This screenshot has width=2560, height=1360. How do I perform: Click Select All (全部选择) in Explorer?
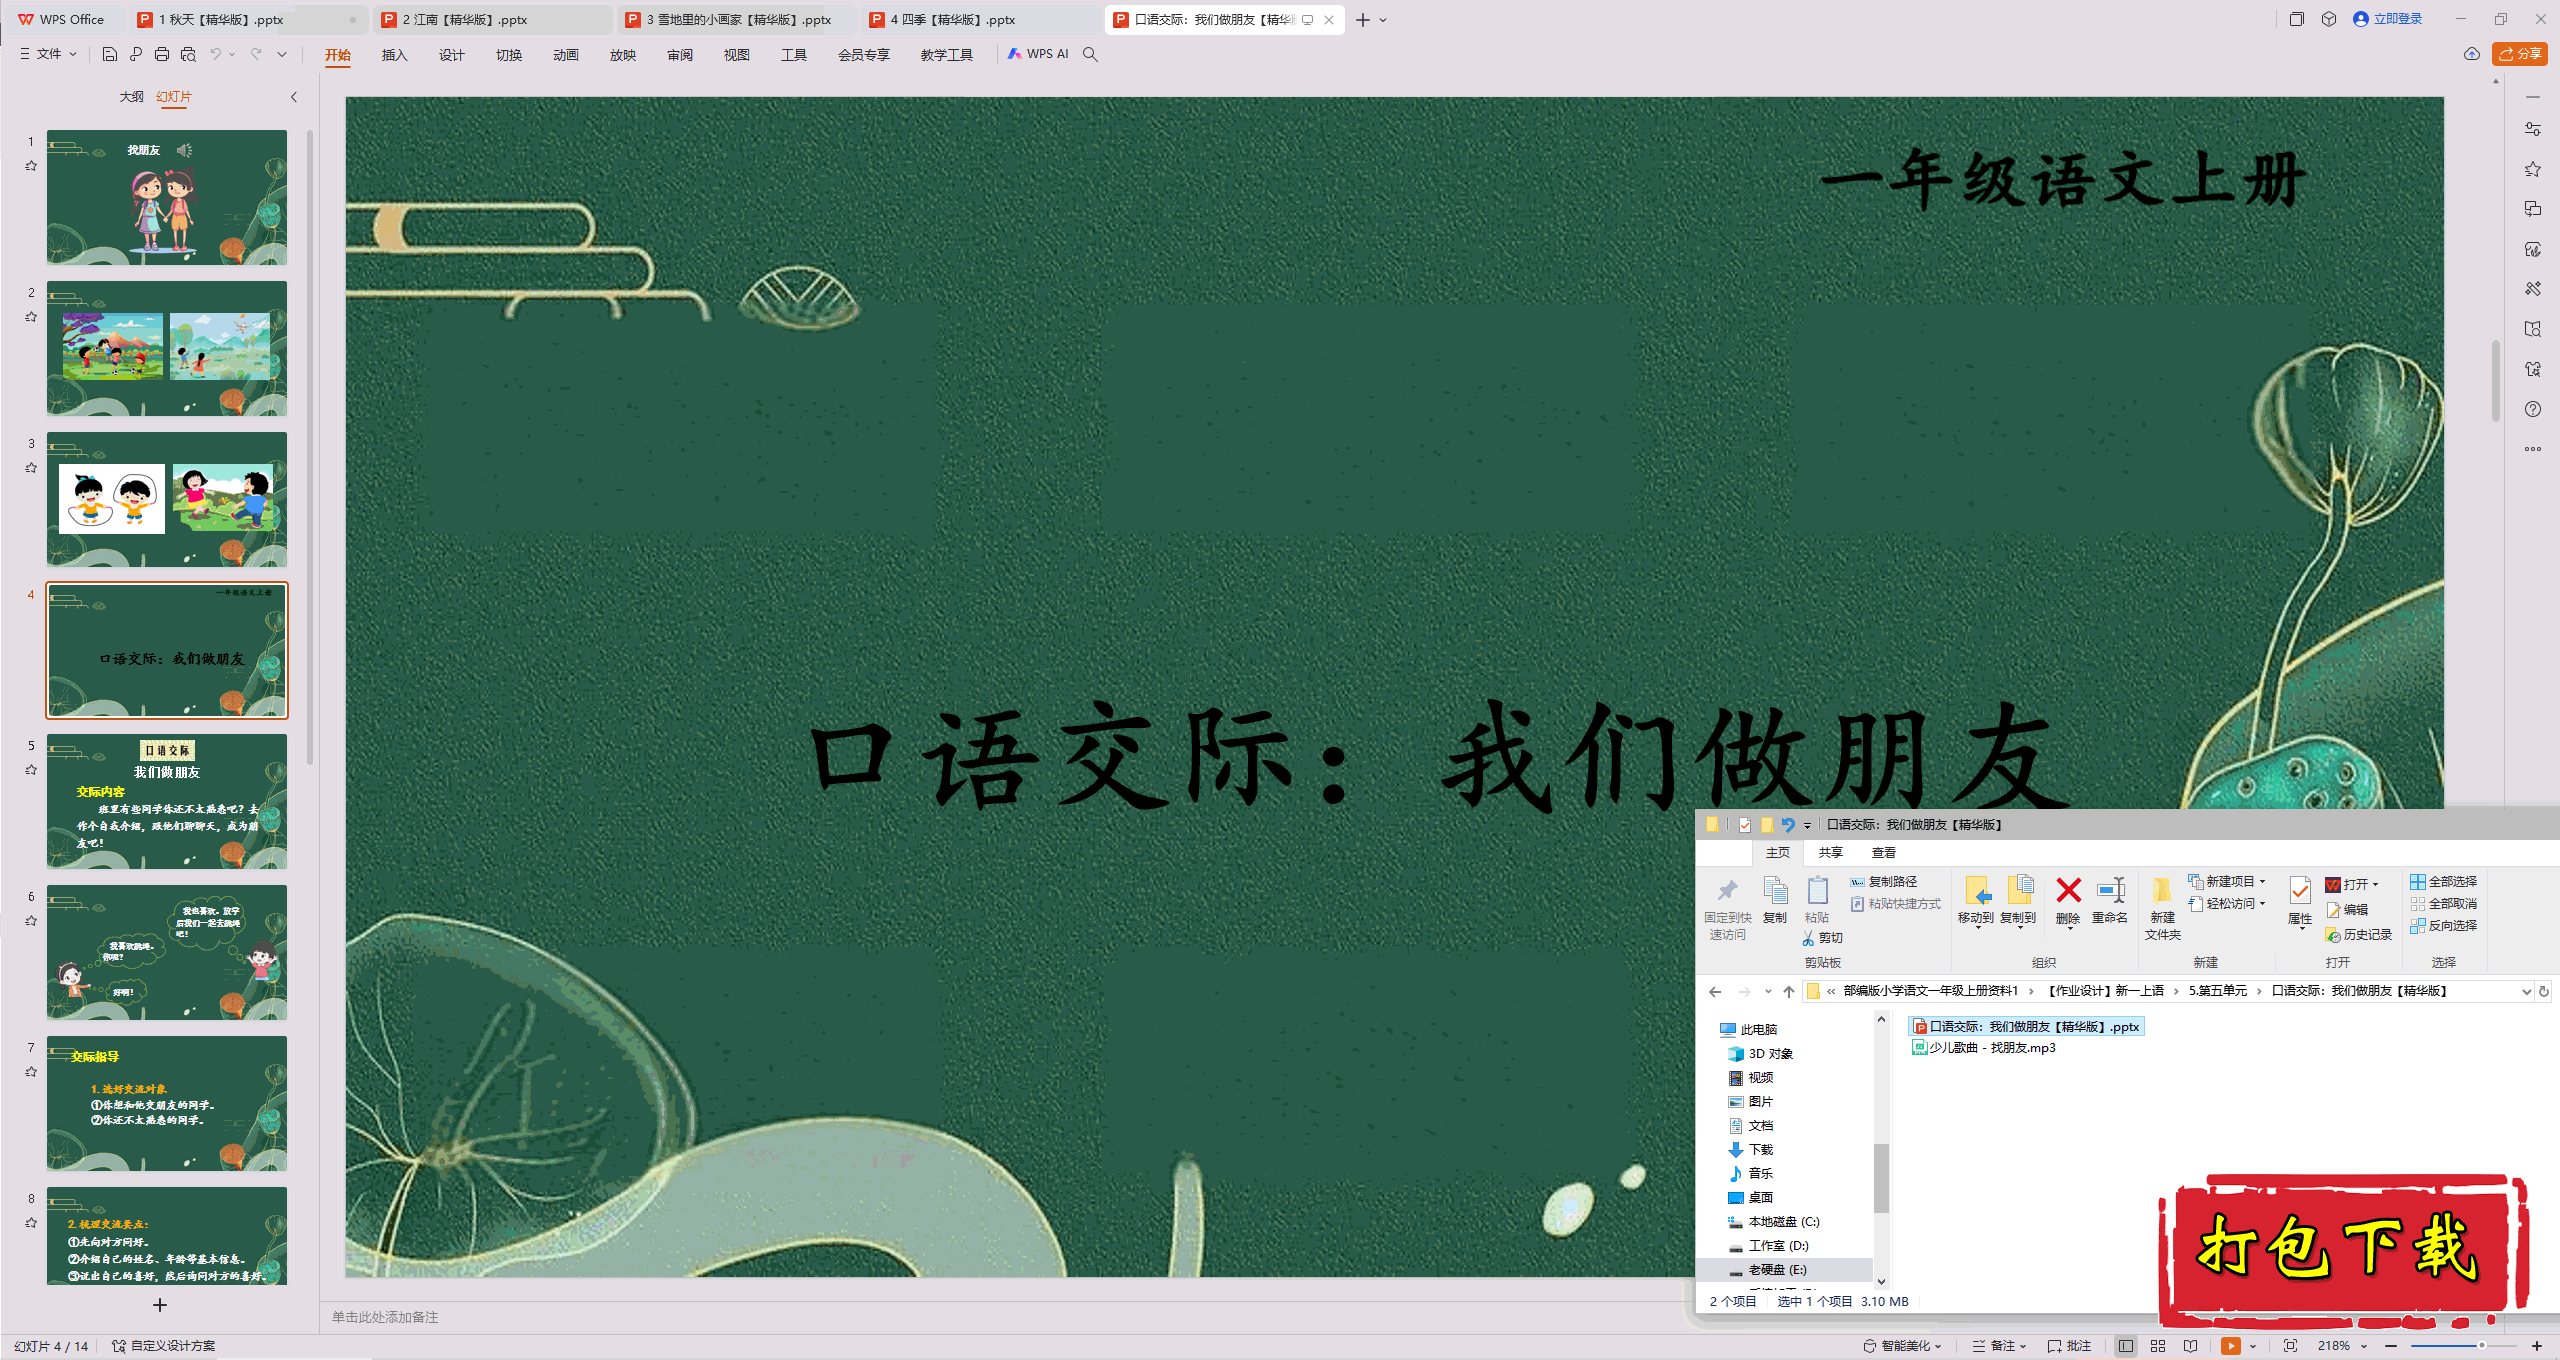[2443, 881]
